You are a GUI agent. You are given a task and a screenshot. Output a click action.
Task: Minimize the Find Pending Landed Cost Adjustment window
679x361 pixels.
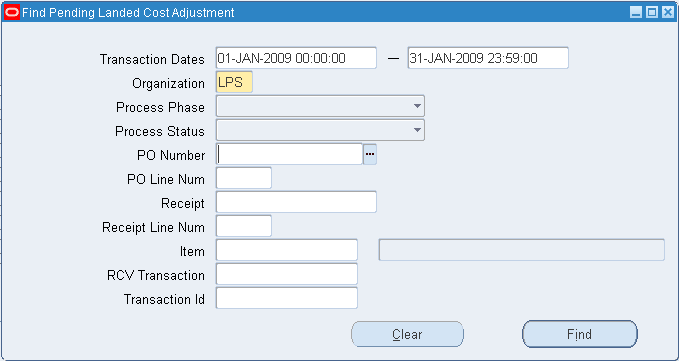(636, 13)
